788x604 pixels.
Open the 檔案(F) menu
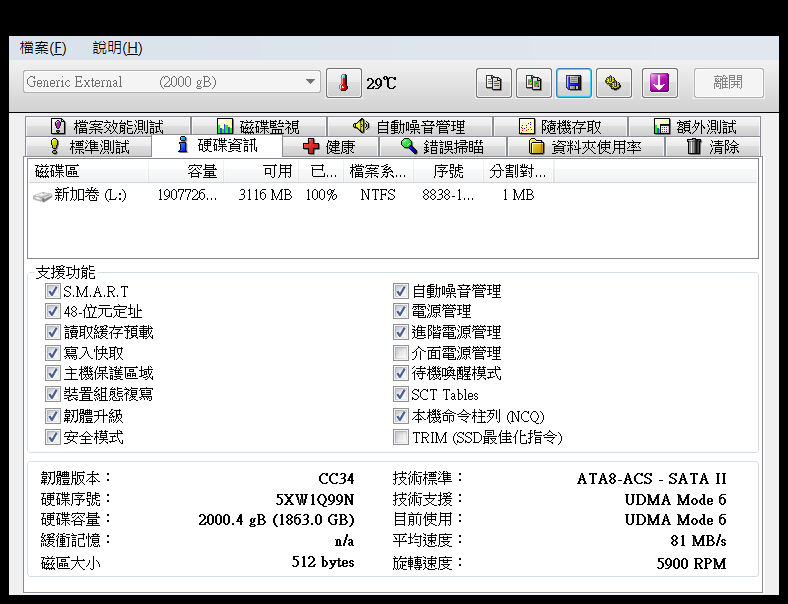[43, 48]
